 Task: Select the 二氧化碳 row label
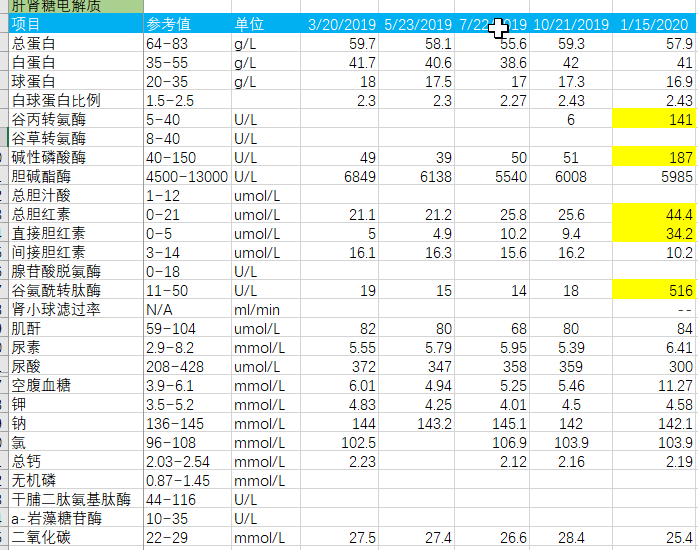(x=41, y=538)
